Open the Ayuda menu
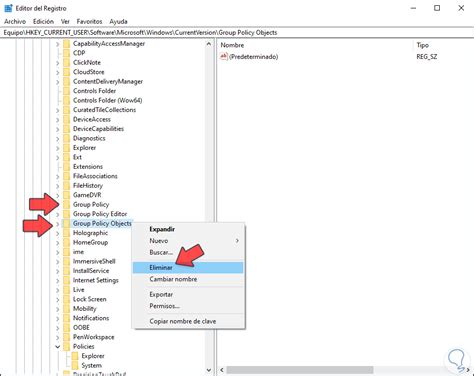Image resolution: width=474 pixels, height=376 pixels. 118,21
